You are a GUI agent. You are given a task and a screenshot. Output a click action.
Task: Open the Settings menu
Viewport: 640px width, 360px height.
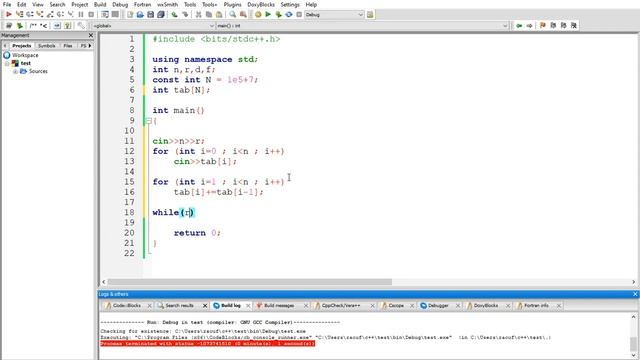coord(290,4)
